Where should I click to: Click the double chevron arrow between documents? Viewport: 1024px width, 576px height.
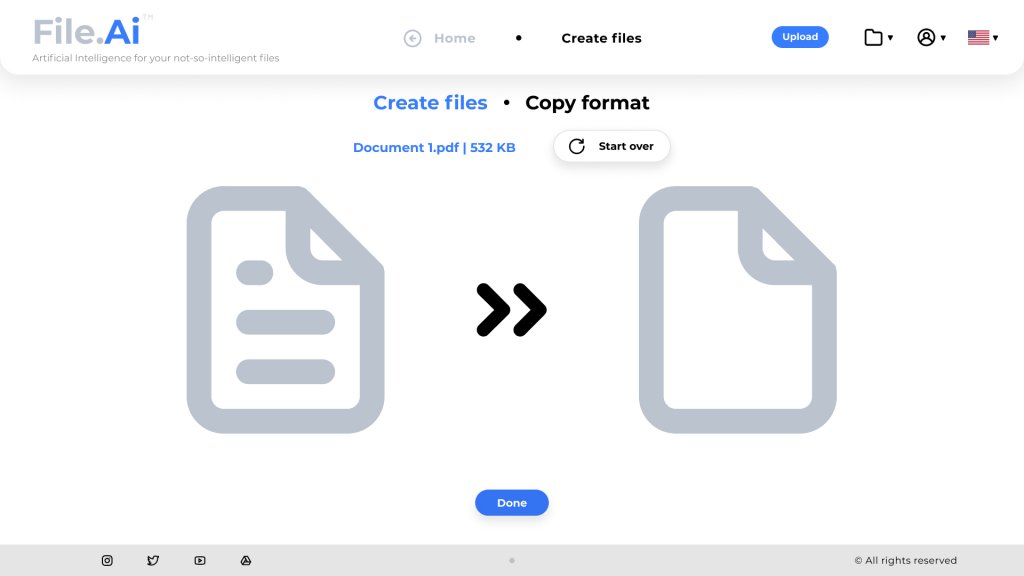click(x=511, y=310)
